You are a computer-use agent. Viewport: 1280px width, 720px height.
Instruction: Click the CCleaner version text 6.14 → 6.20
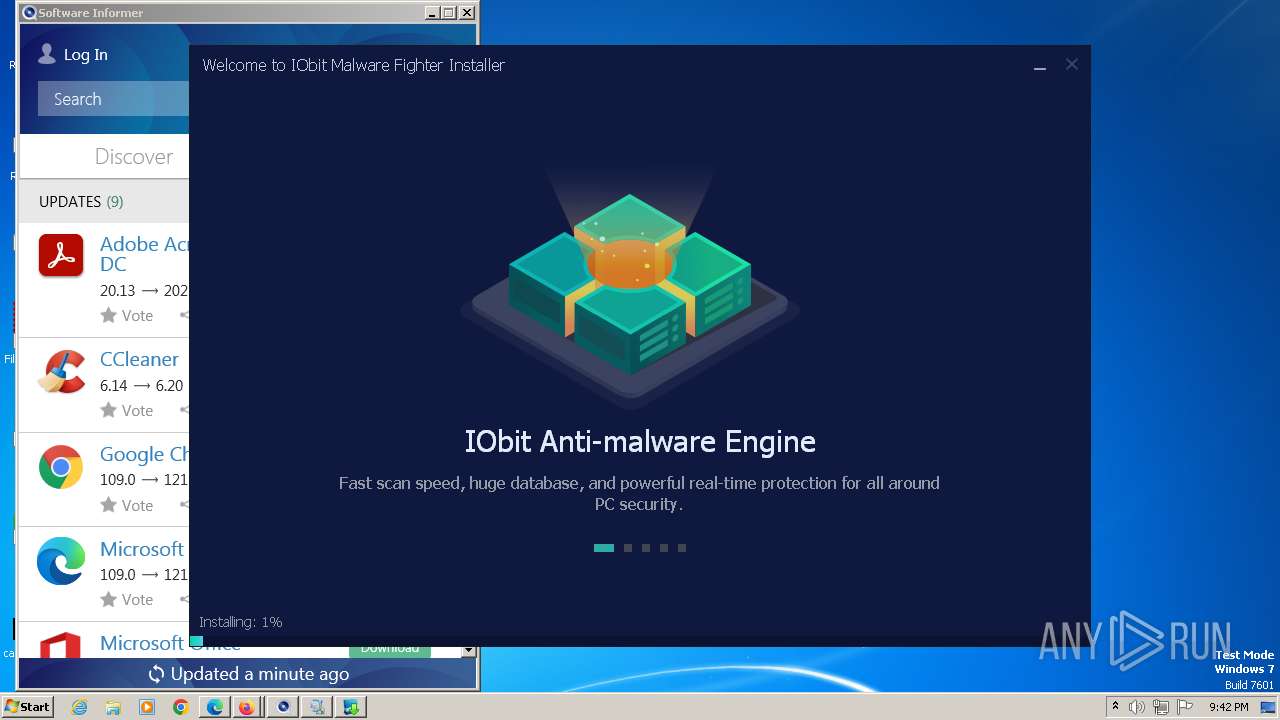(142, 385)
